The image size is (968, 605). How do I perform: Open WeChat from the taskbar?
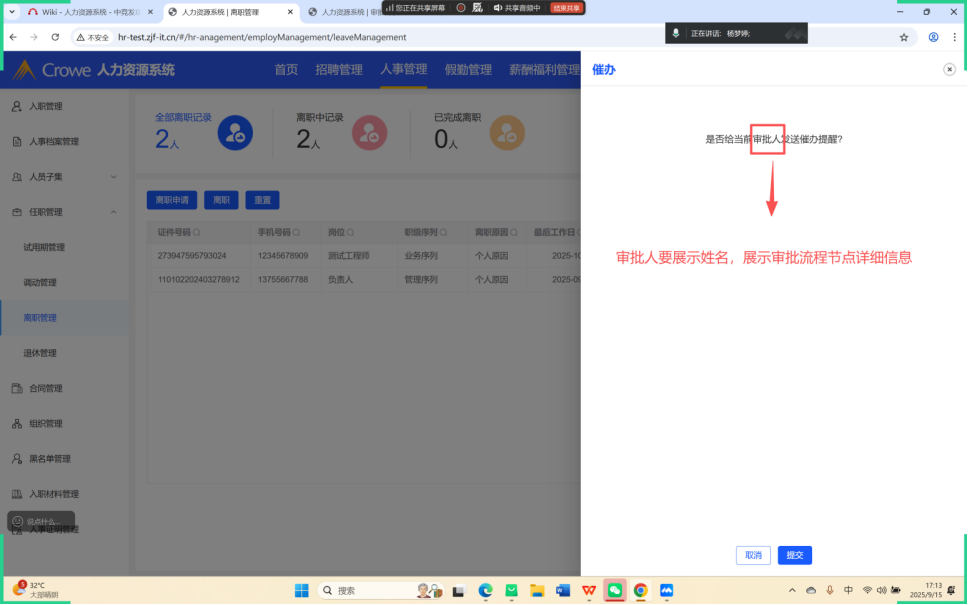615,591
